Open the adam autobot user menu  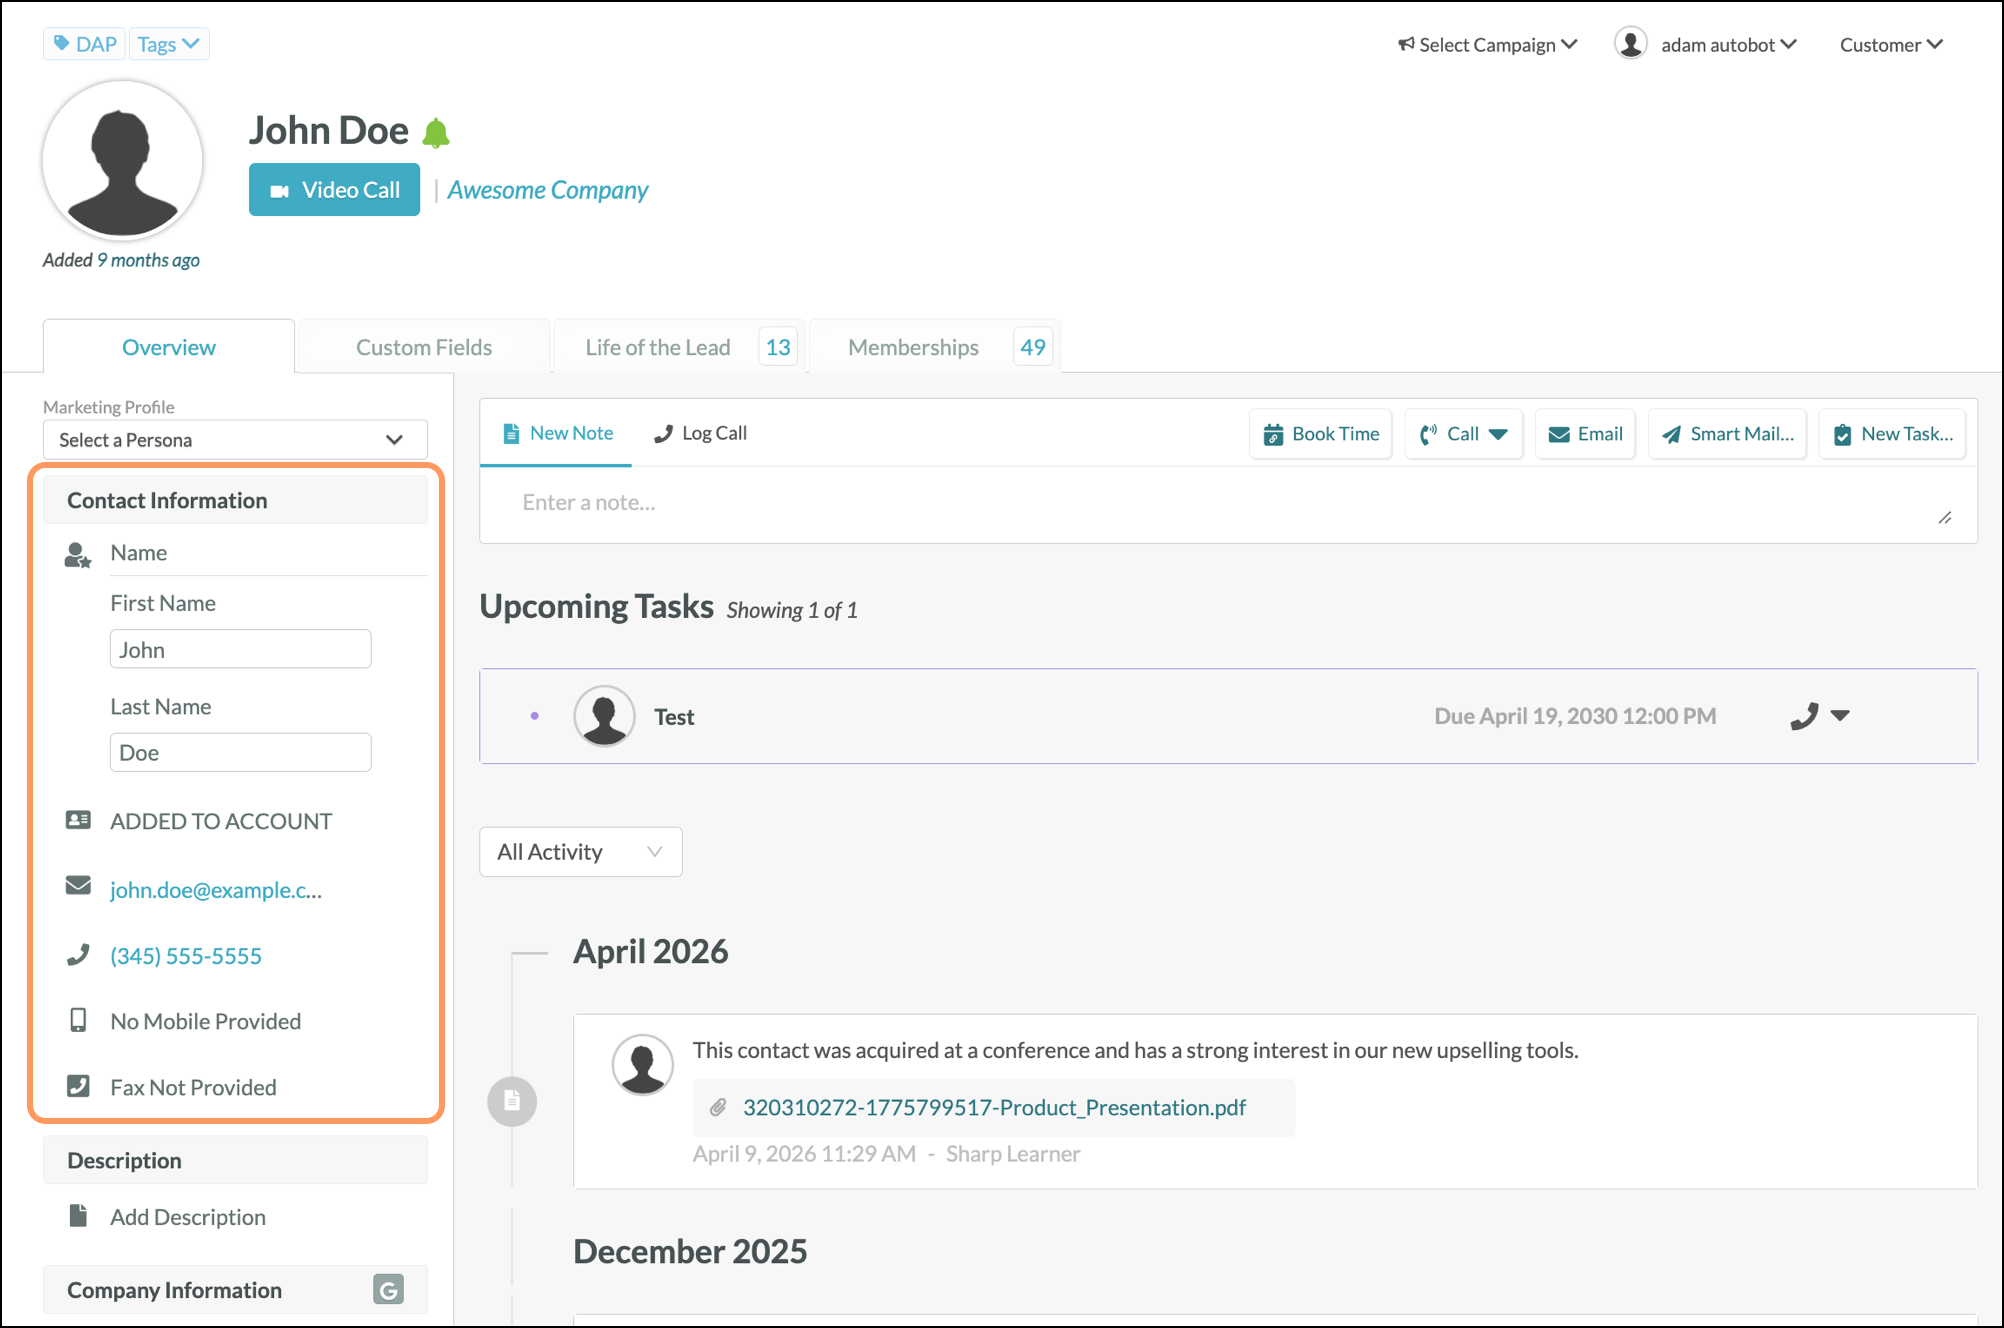(x=1707, y=44)
